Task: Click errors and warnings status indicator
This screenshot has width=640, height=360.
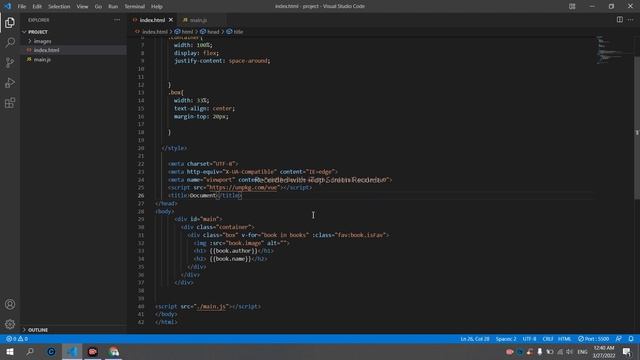Action: [x=17, y=339]
